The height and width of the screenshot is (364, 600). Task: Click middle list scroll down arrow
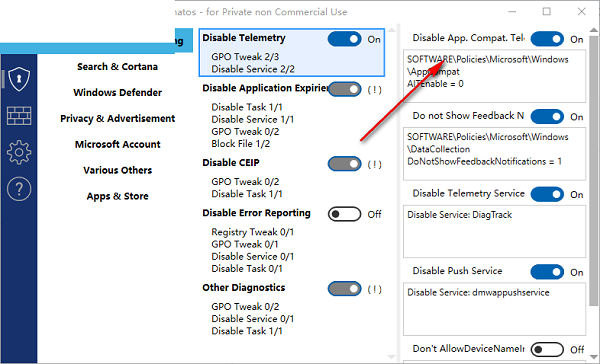[x=391, y=357]
